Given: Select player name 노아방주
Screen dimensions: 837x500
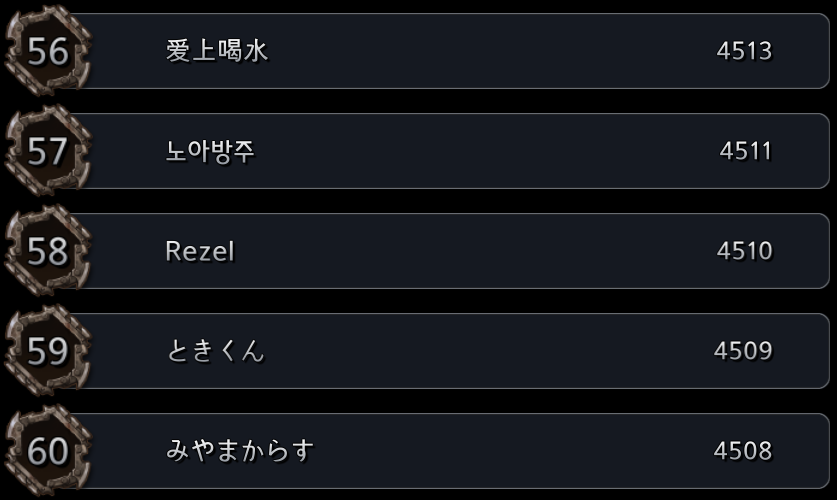Looking at the screenshot, I should 210,151.
